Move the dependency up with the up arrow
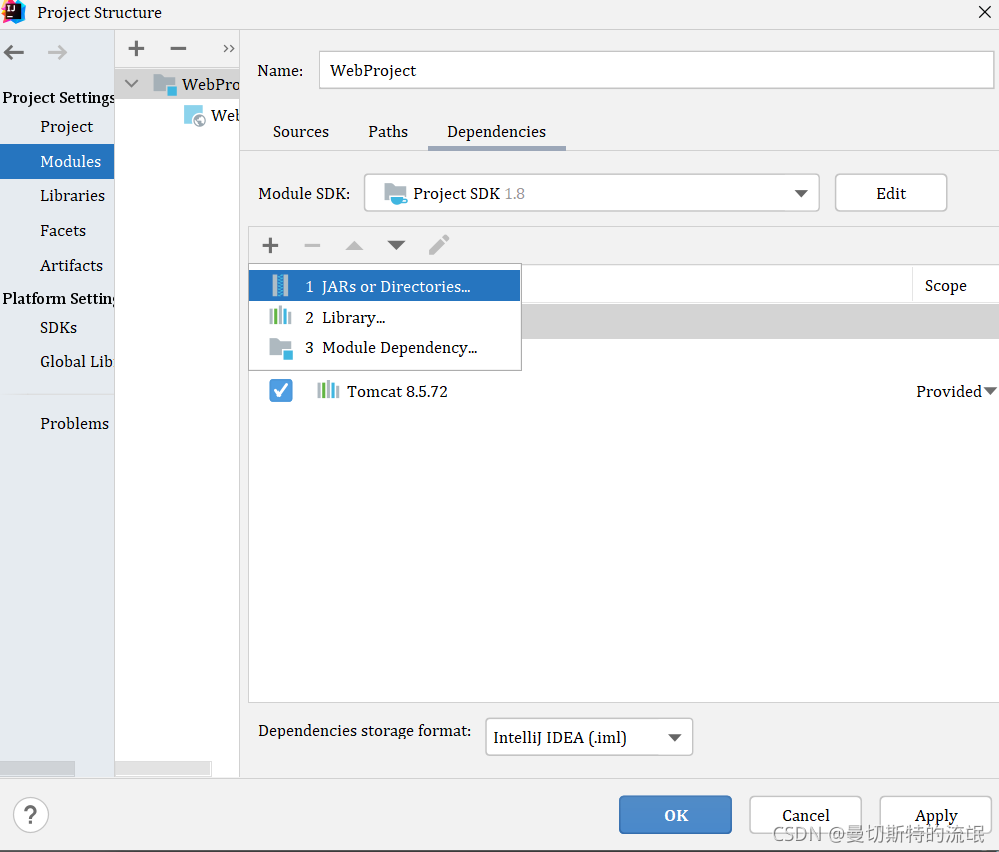Viewport: 999px width, 852px height. (x=354, y=245)
